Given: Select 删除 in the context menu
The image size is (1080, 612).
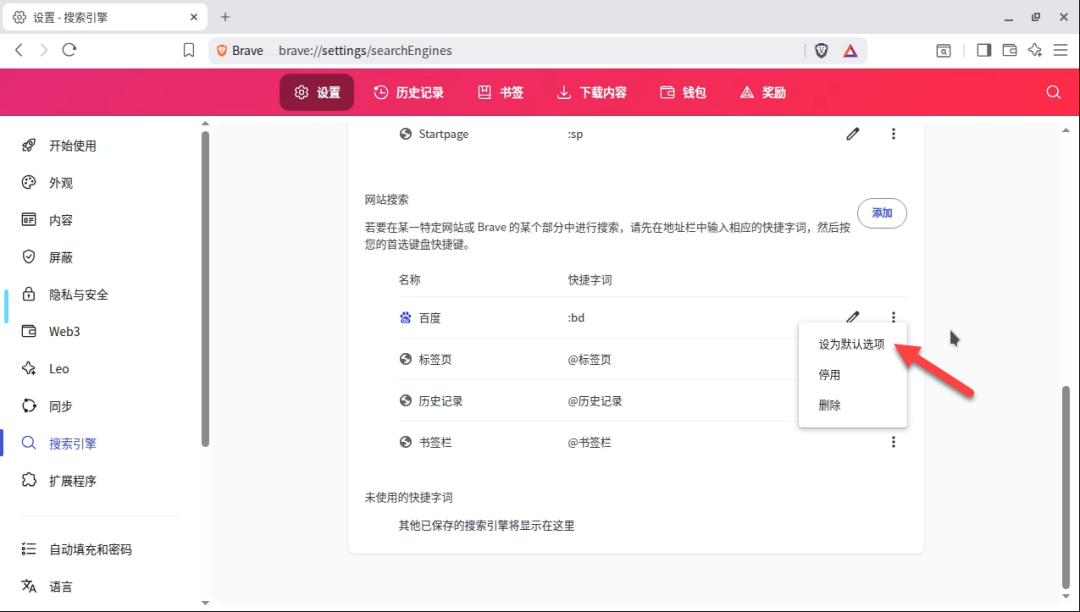Looking at the screenshot, I should point(829,405).
